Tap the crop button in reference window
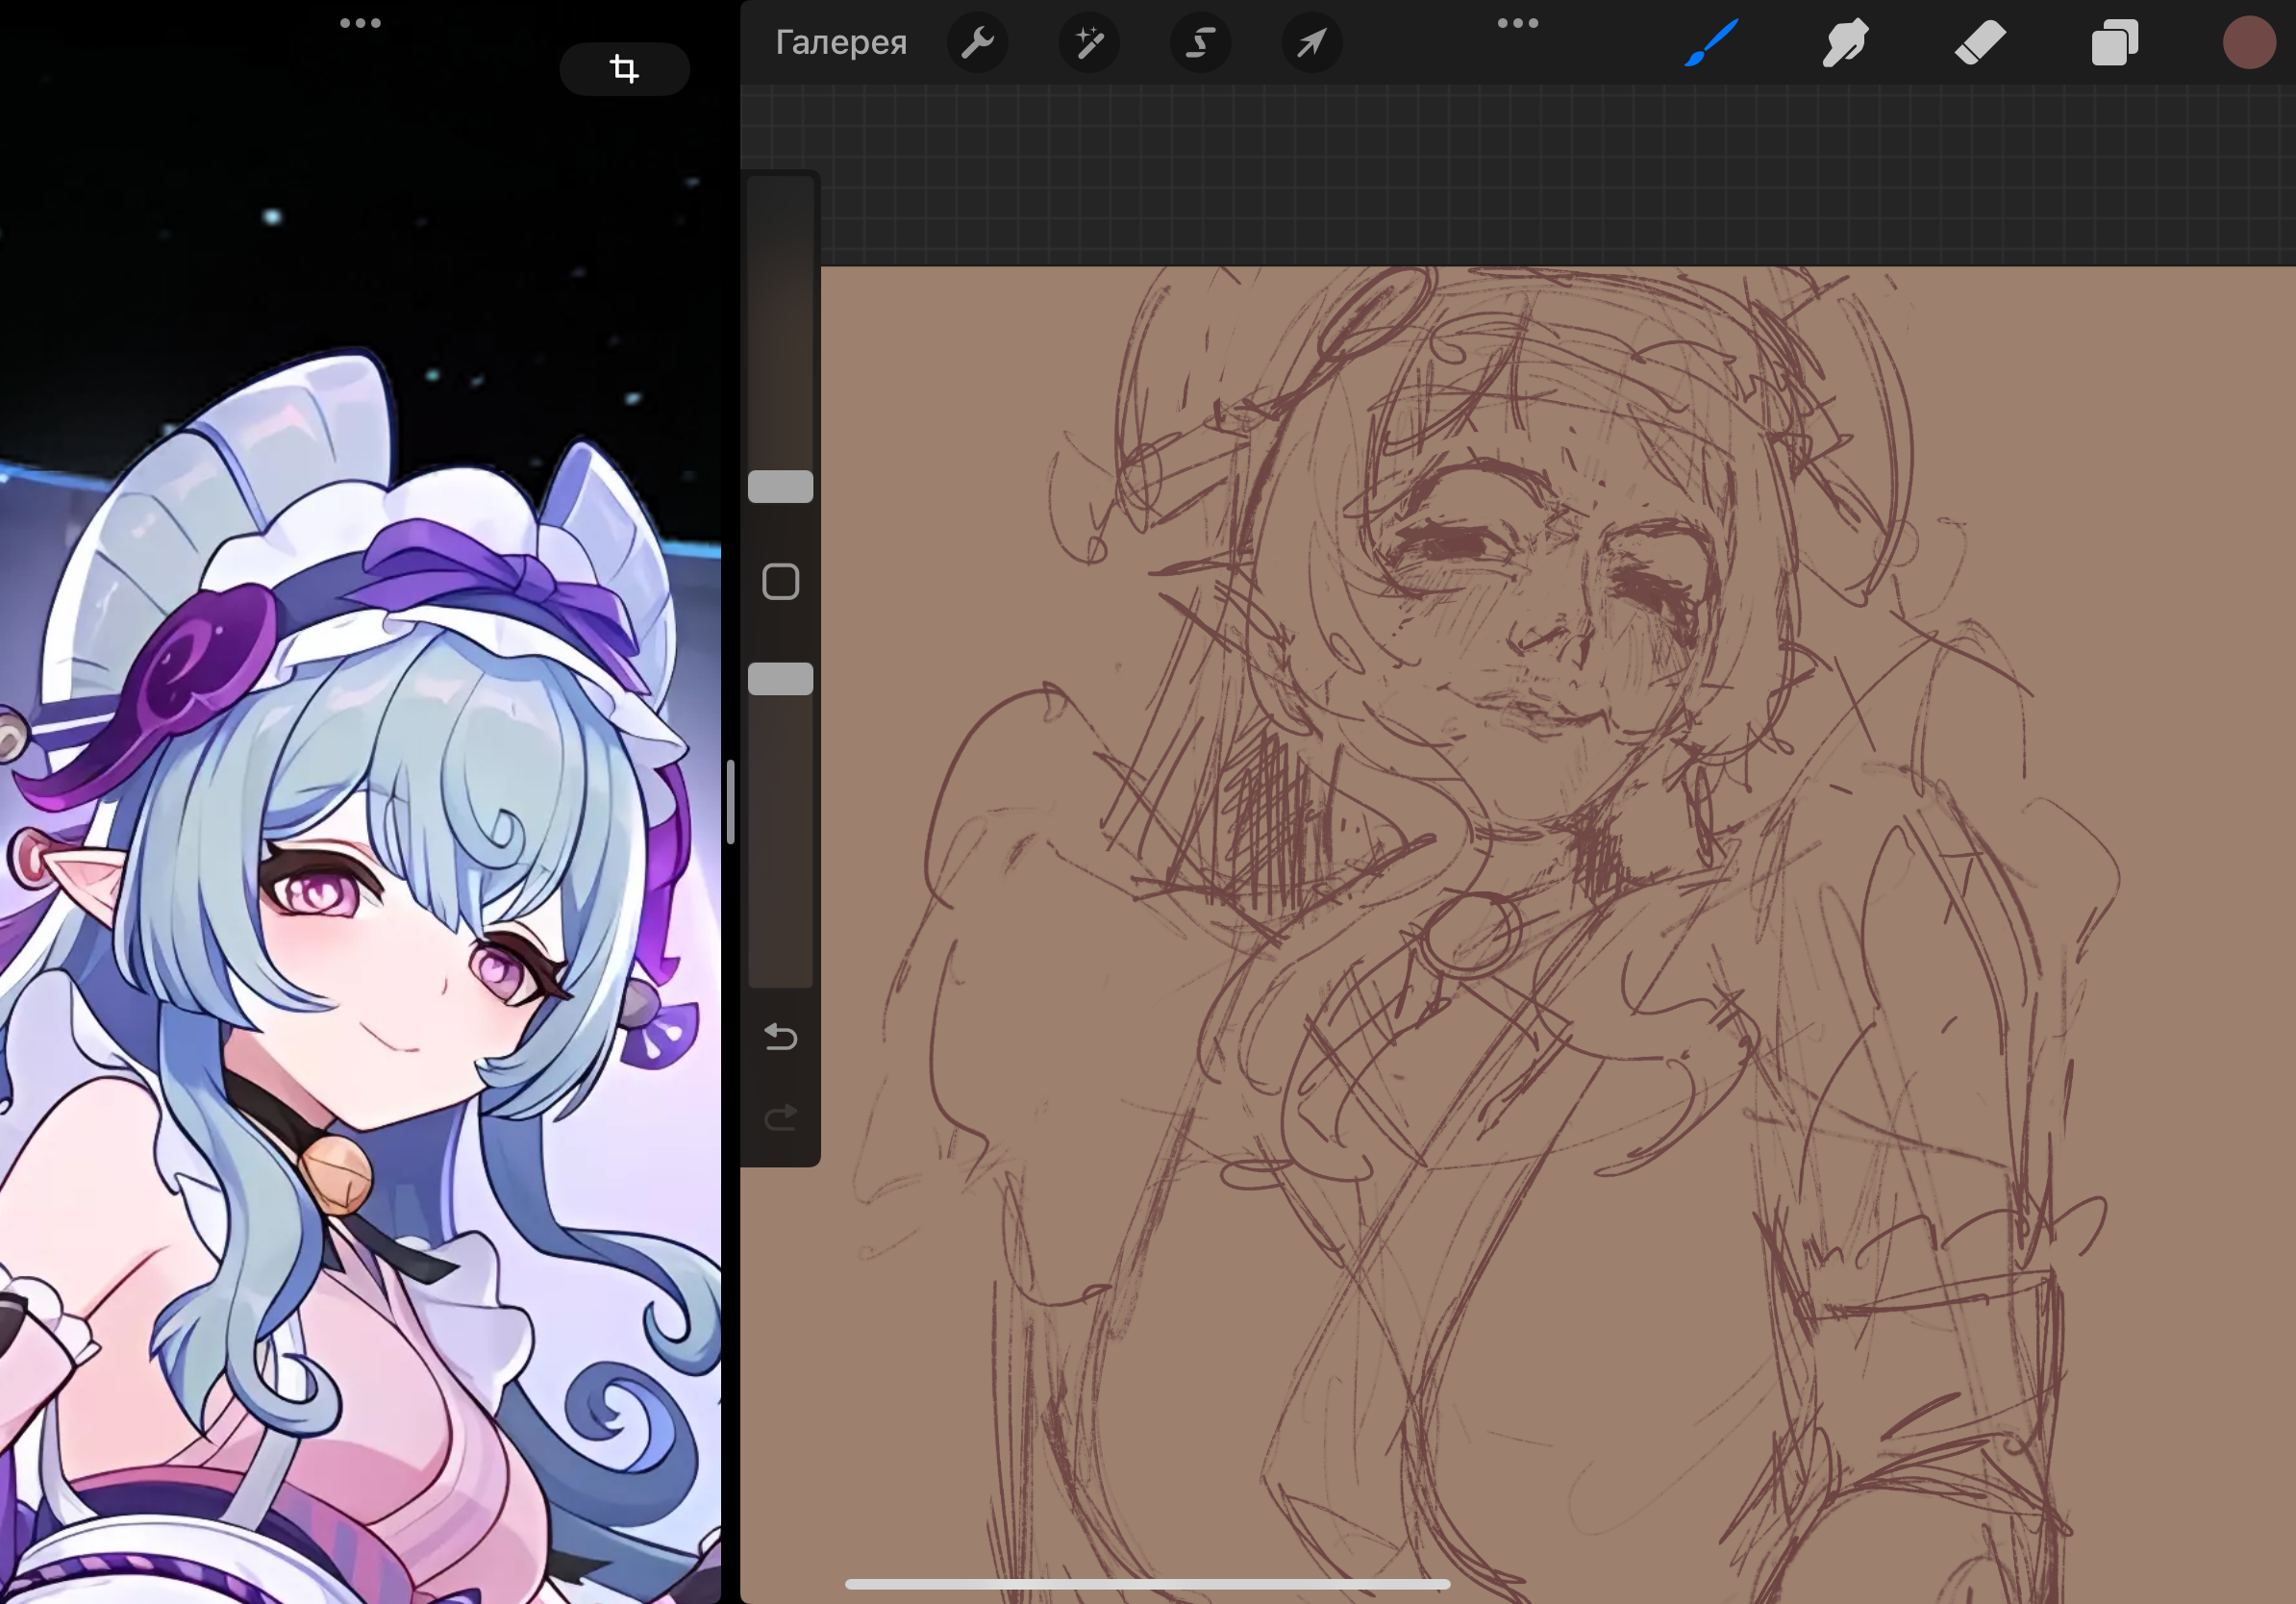The height and width of the screenshot is (1604, 2296). click(x=624, y=69)
